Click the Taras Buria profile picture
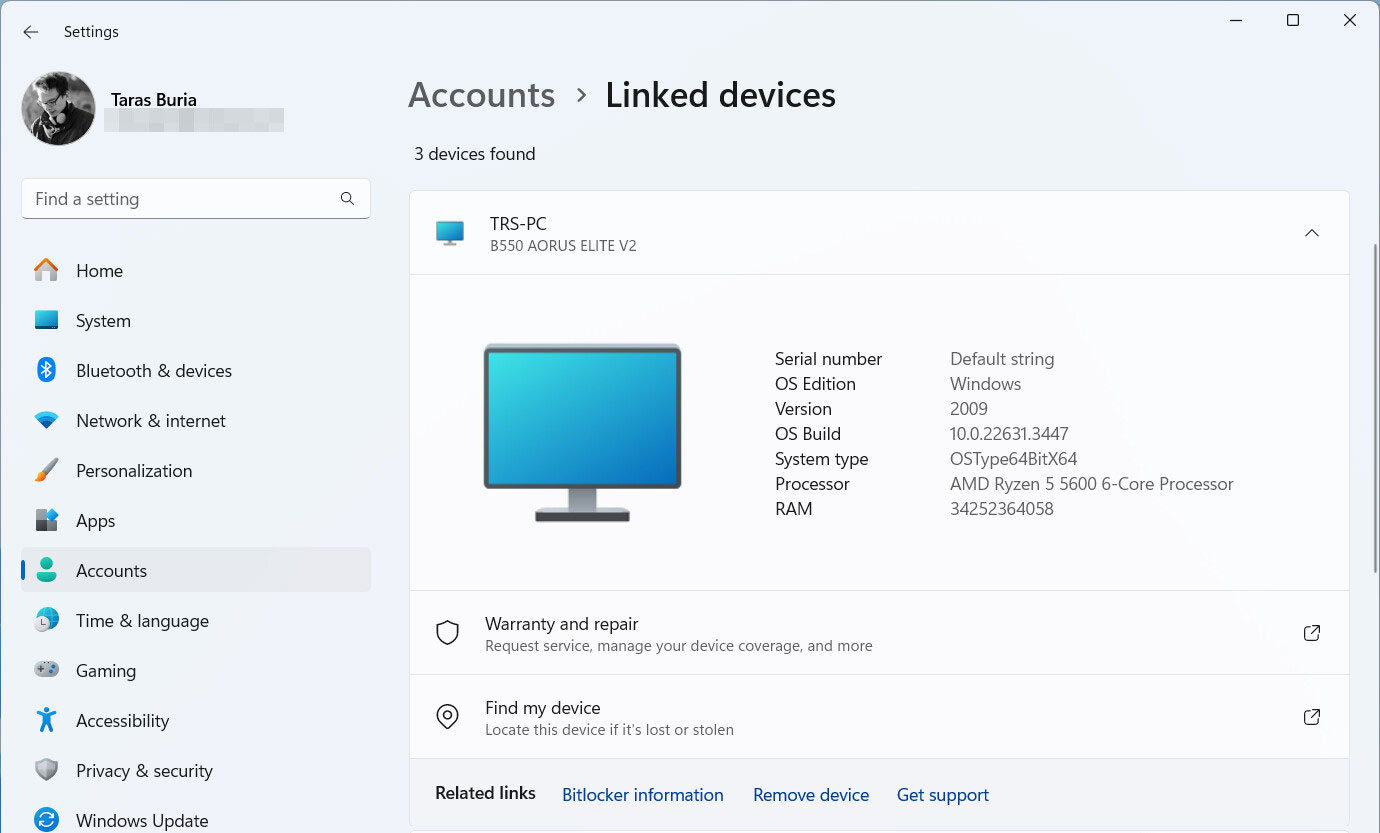Image resolution: width=1380 pixels, height=833 pixels. (x=59, y=108)
